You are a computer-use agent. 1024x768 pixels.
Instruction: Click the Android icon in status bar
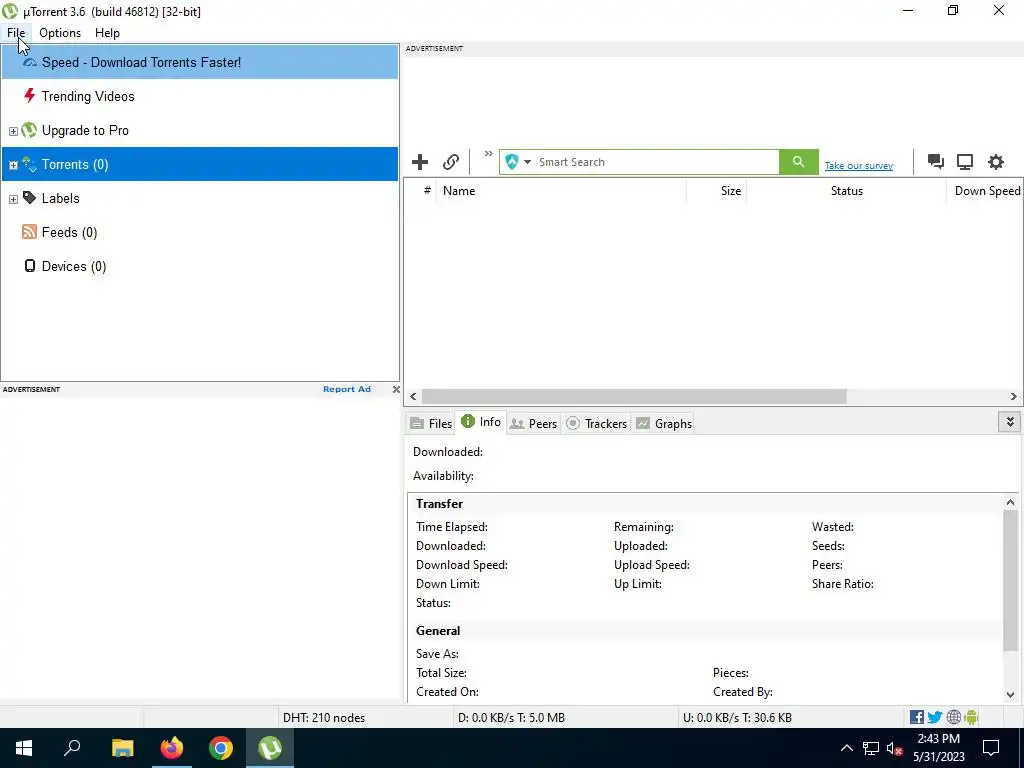pos(971,717)
